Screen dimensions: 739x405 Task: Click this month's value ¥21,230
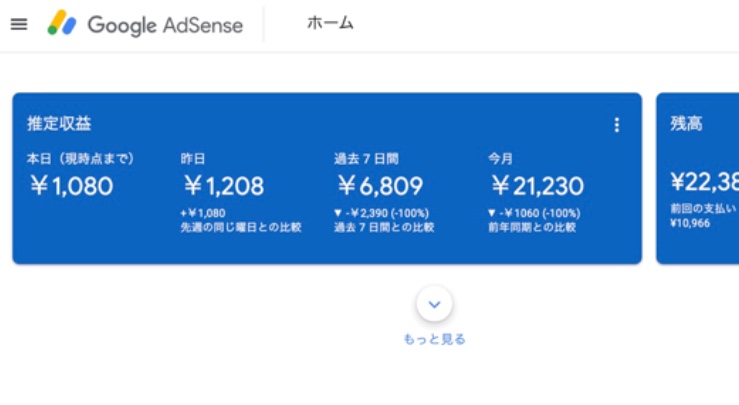coord(537,186)
